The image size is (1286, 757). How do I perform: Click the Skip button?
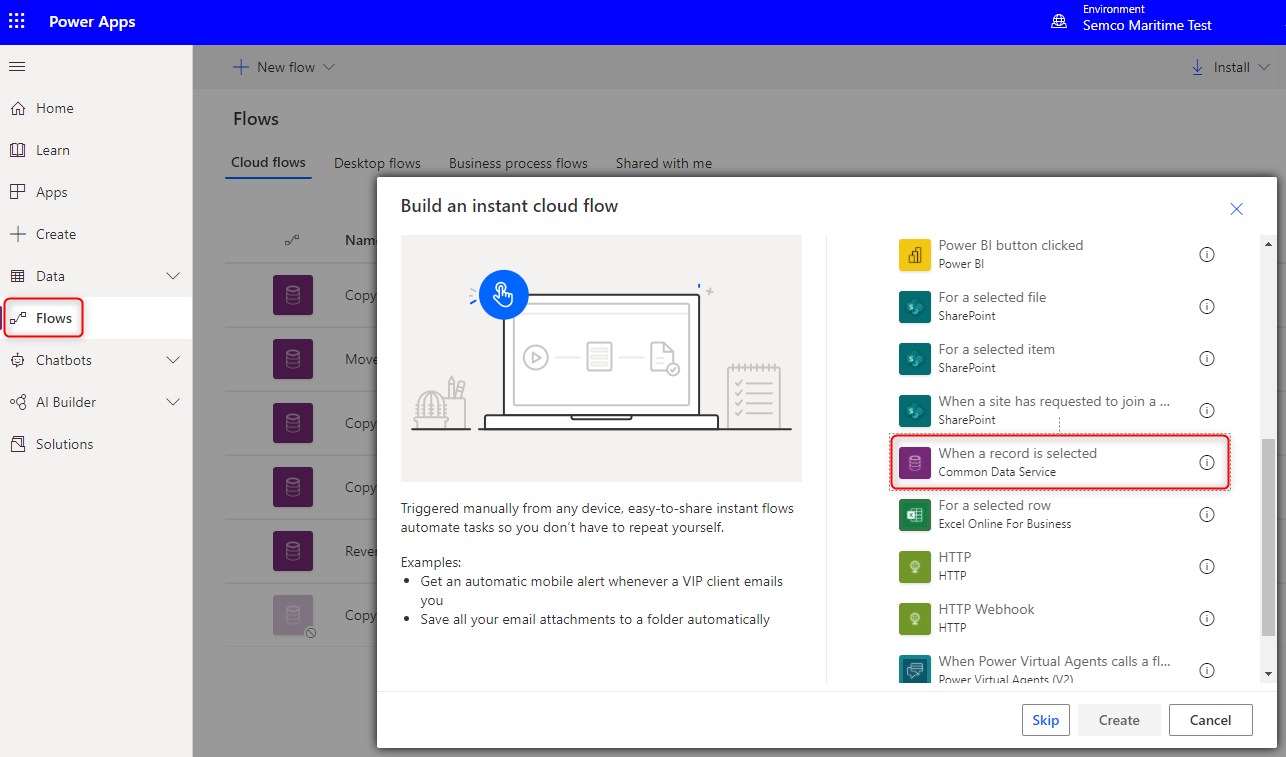(1046, 720)
